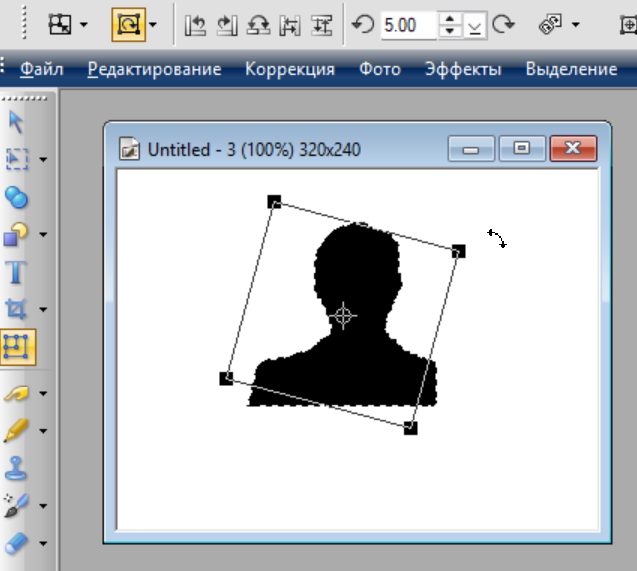
Task: Open the Файл menu
Action: (42, 69)
